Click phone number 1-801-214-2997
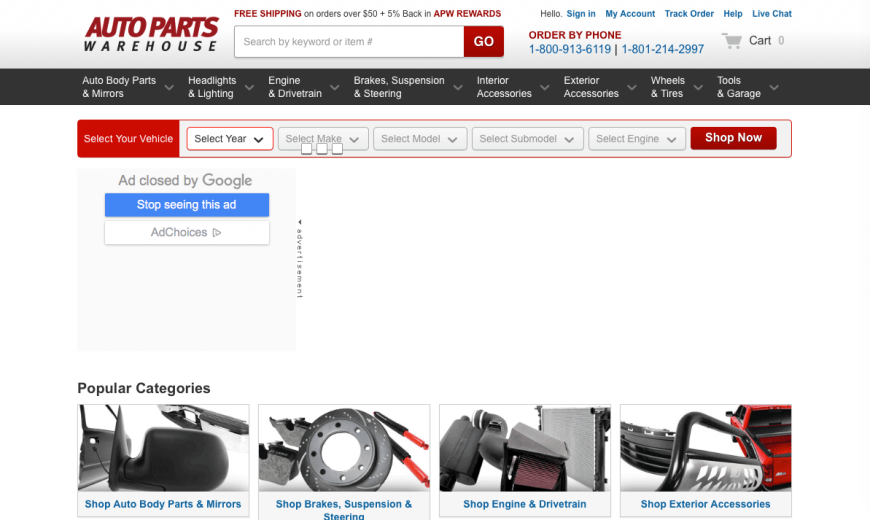870x520 pixels. pos(662,49)
